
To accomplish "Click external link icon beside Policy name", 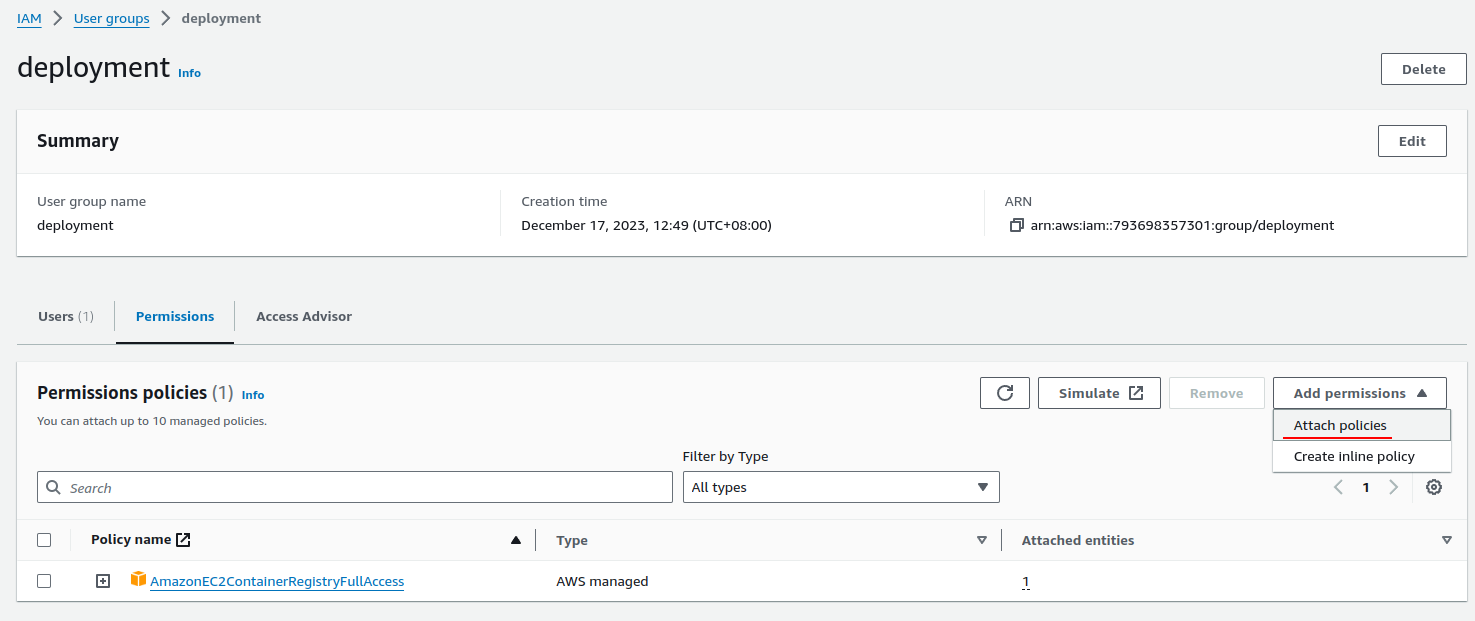I will [183, 540].
